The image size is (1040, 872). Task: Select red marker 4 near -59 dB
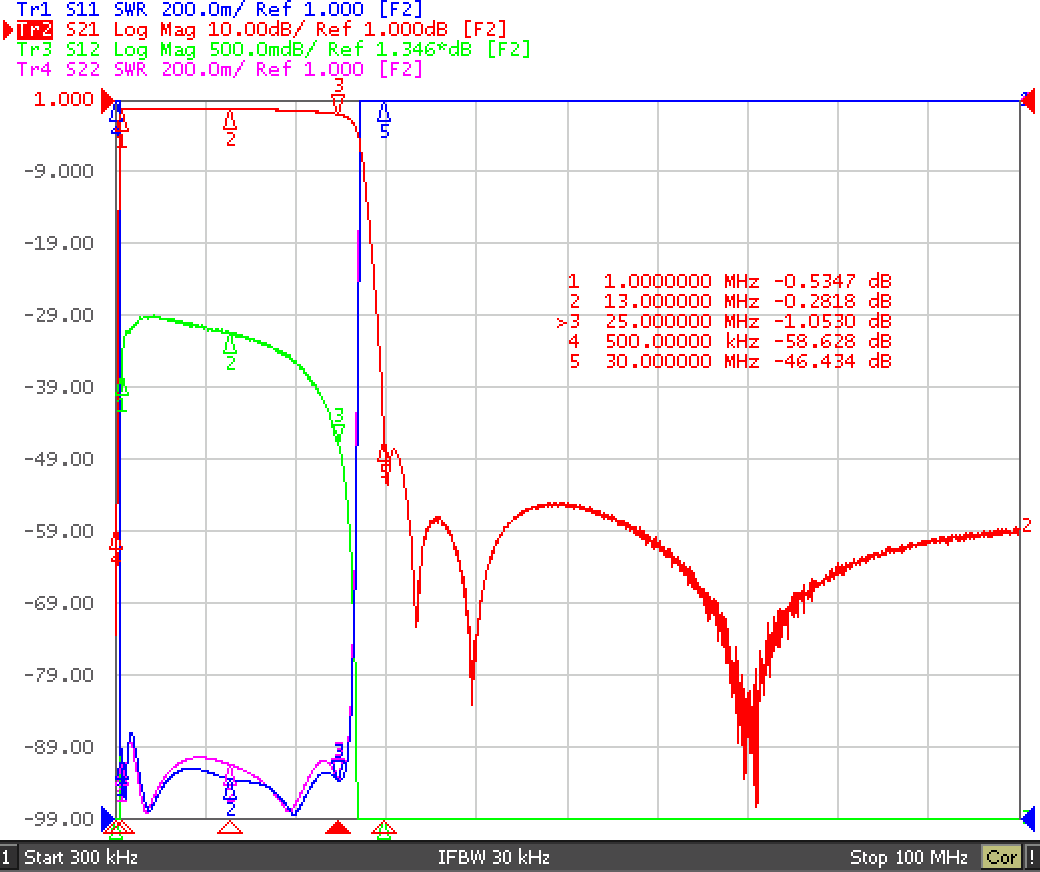point(116,548)
